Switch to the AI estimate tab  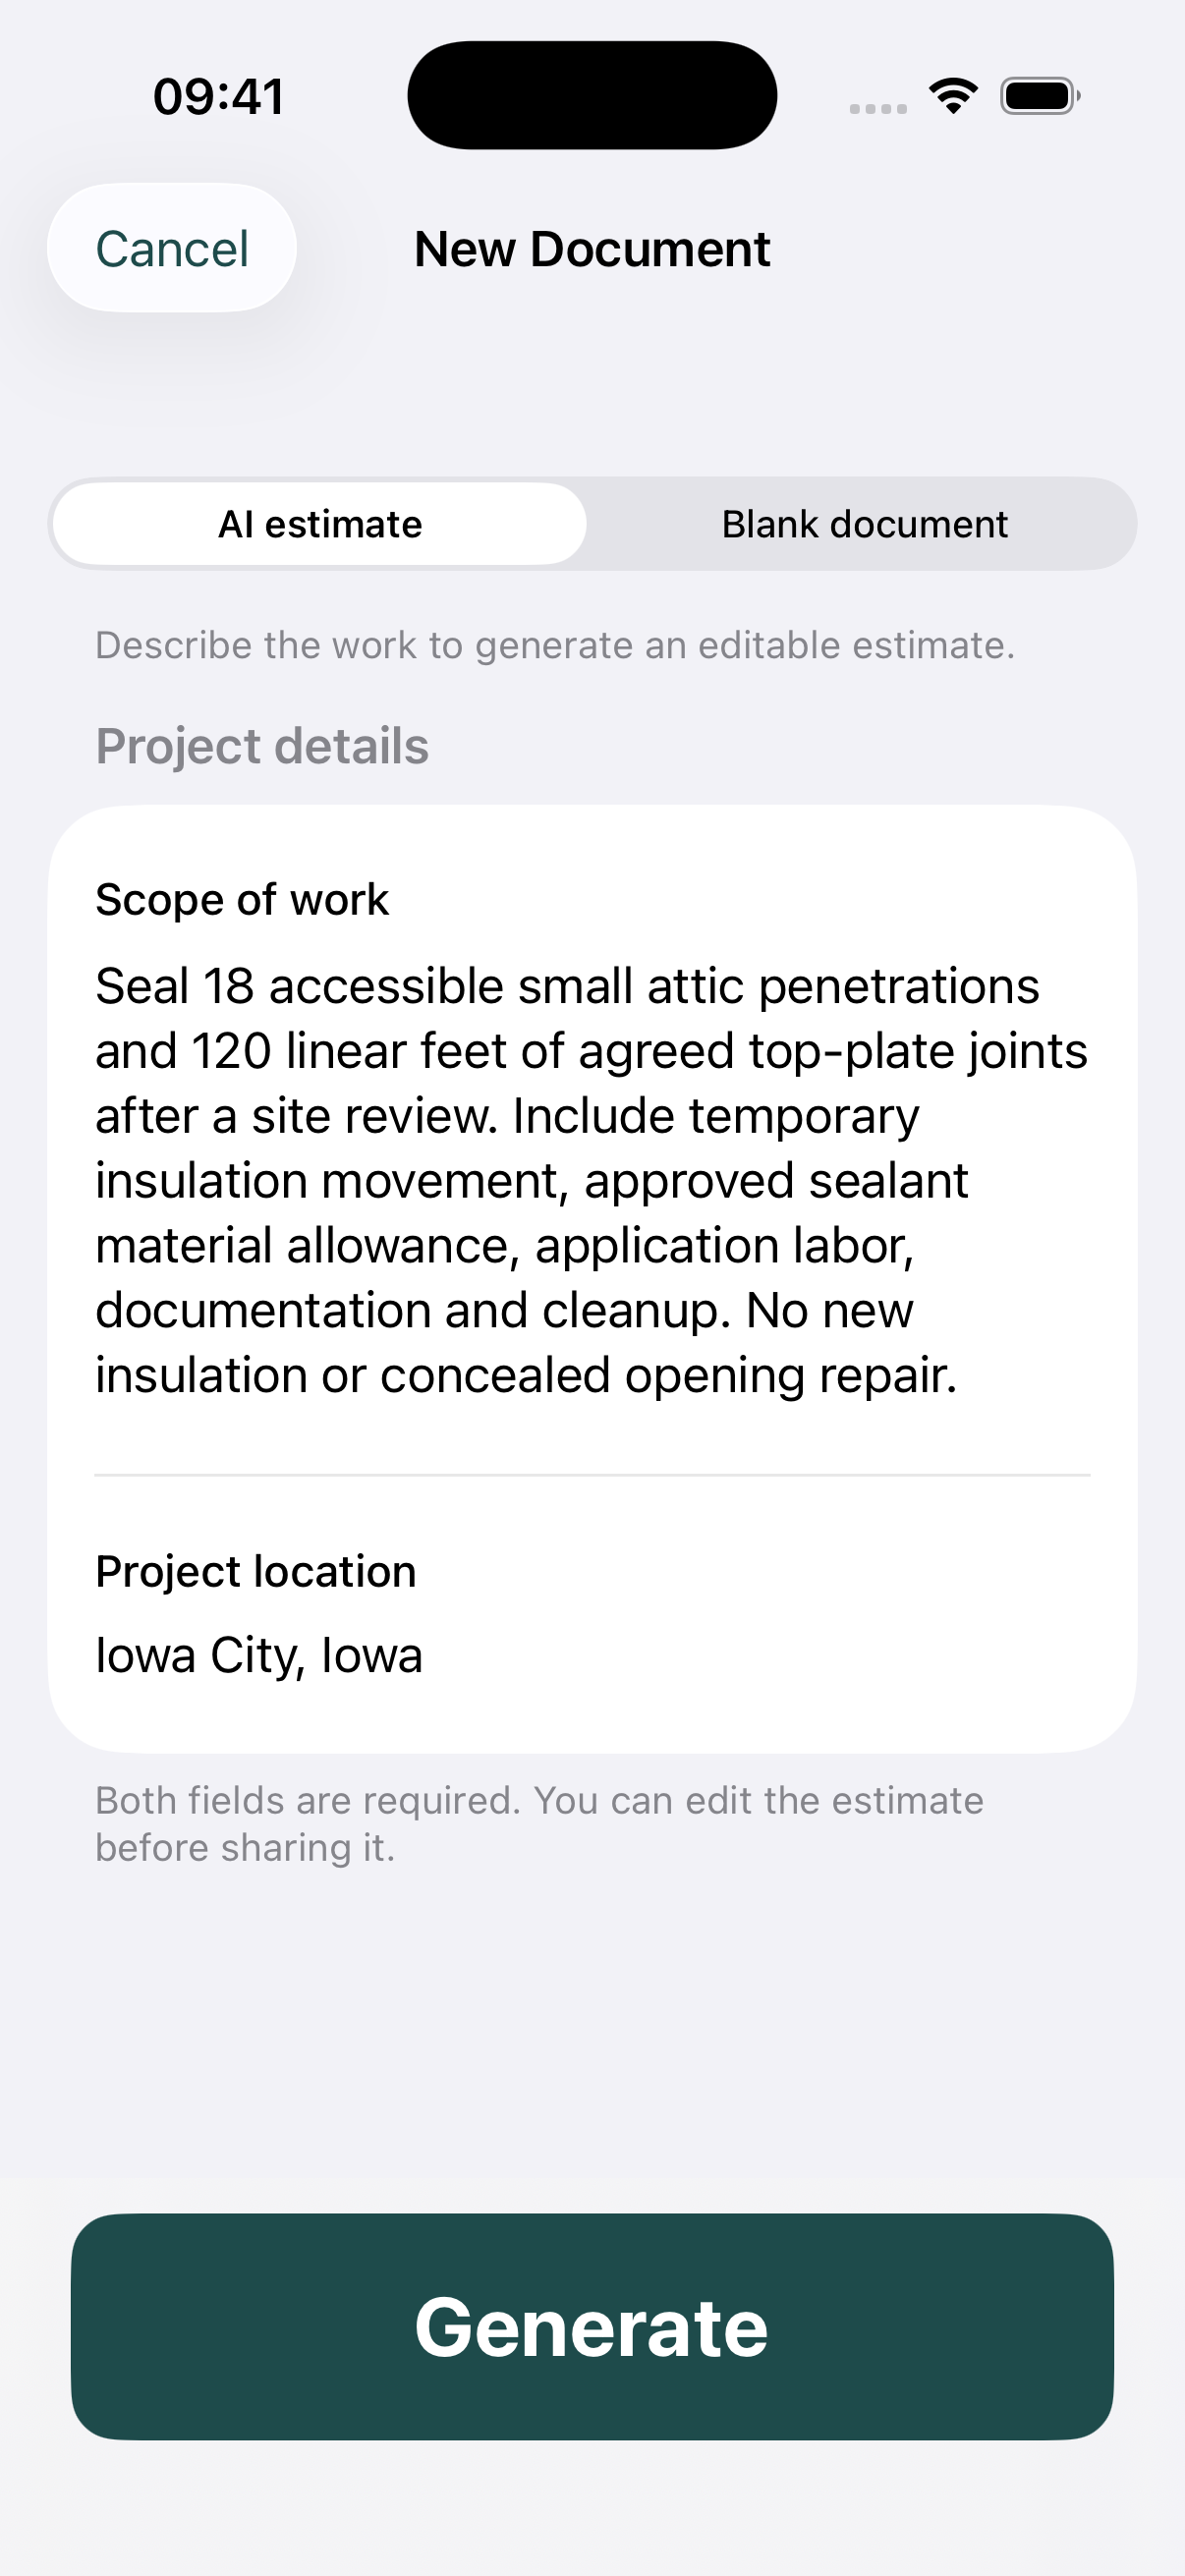[320, 524]
